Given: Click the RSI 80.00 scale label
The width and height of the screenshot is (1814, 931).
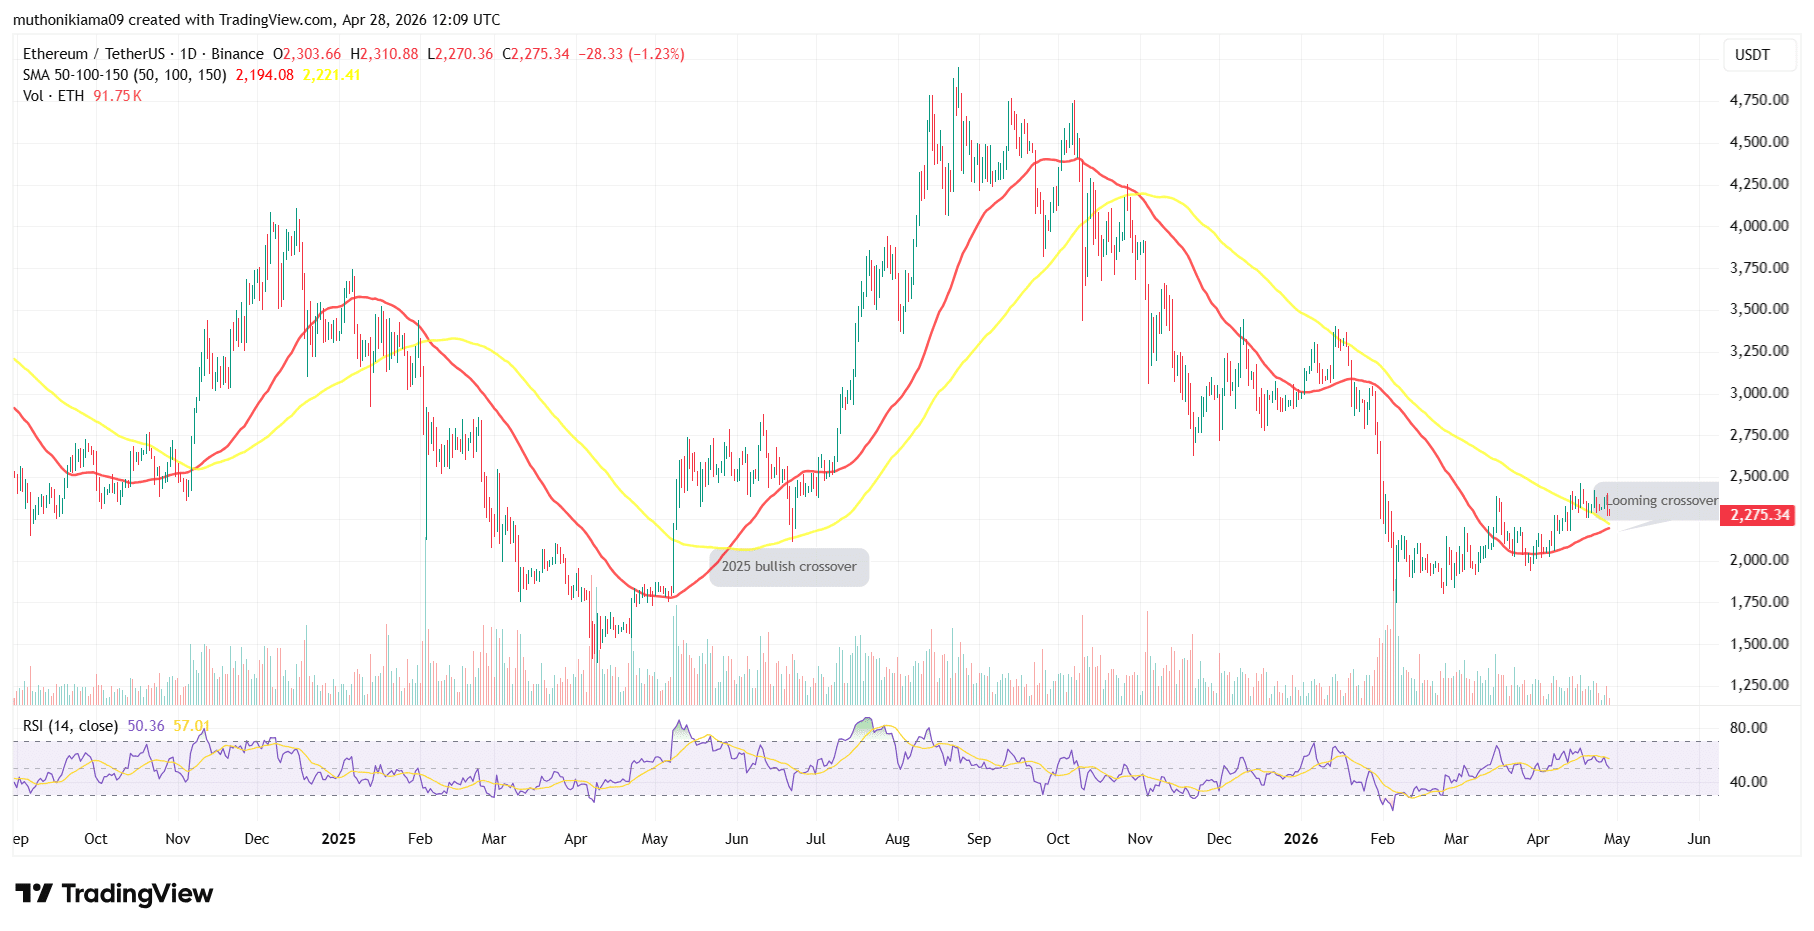Looking at the screenshot, I should pos(1748,728).
